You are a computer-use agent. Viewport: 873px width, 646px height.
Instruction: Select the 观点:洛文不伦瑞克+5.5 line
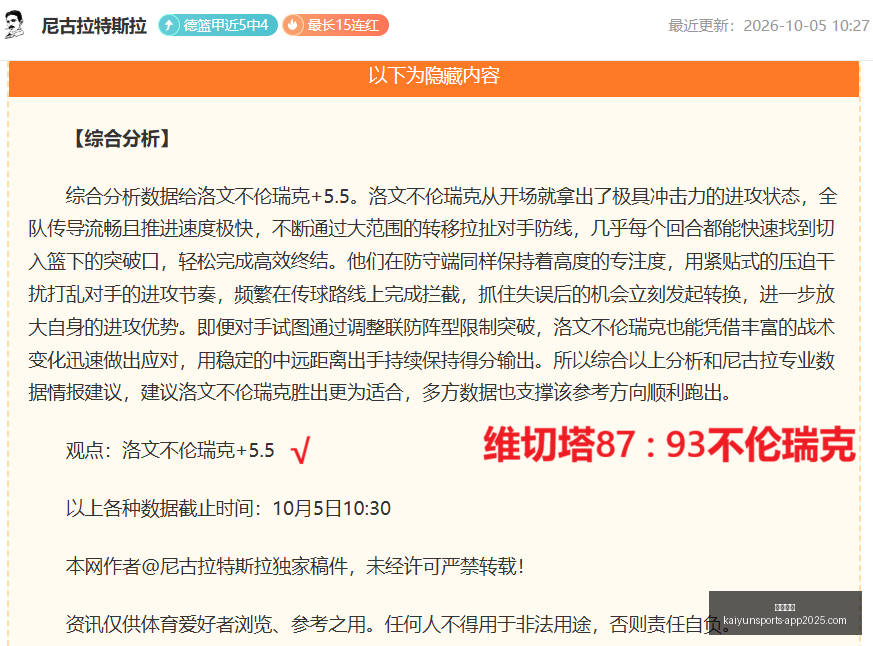170,450
